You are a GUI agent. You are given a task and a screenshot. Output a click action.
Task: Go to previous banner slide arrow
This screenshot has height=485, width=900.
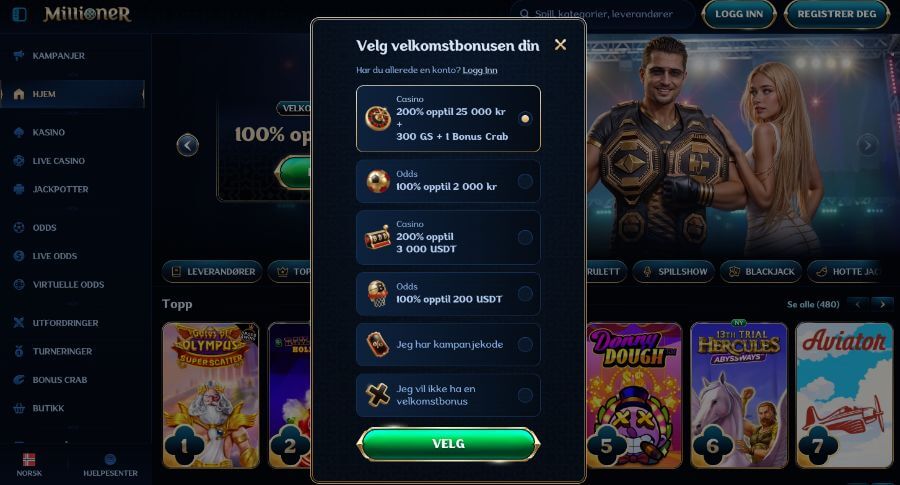188,145
